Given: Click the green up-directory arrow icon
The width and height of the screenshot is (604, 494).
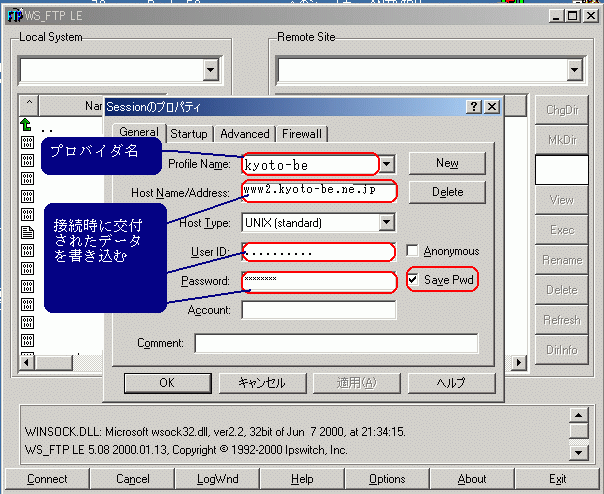Looking at the screenshot, I should click(26, 124).
